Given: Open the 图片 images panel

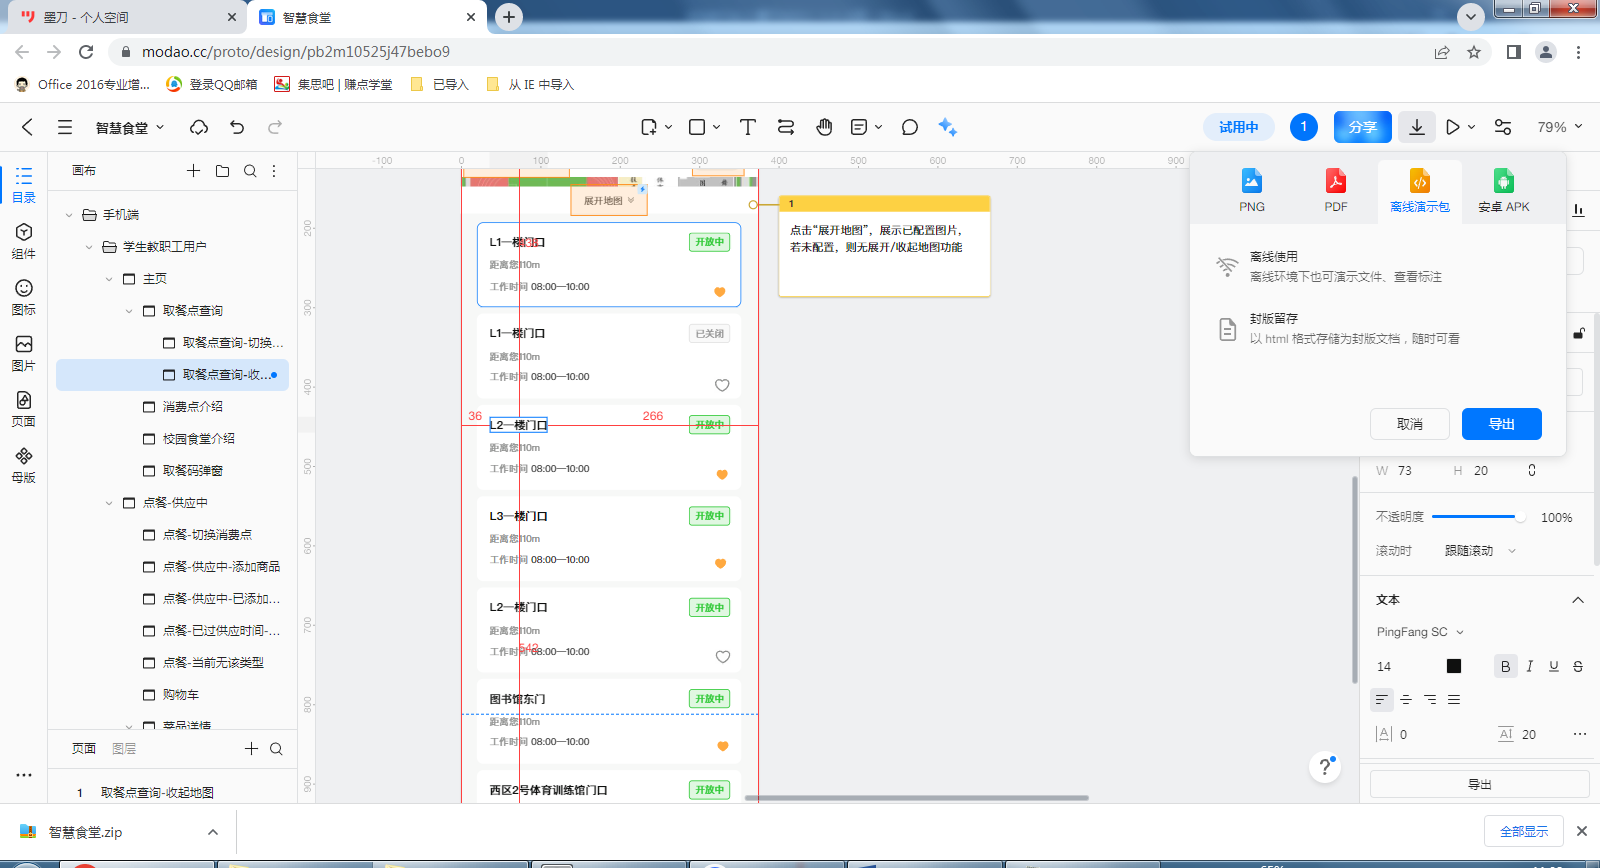Looking at the screenshot, I should click(24, 353).
